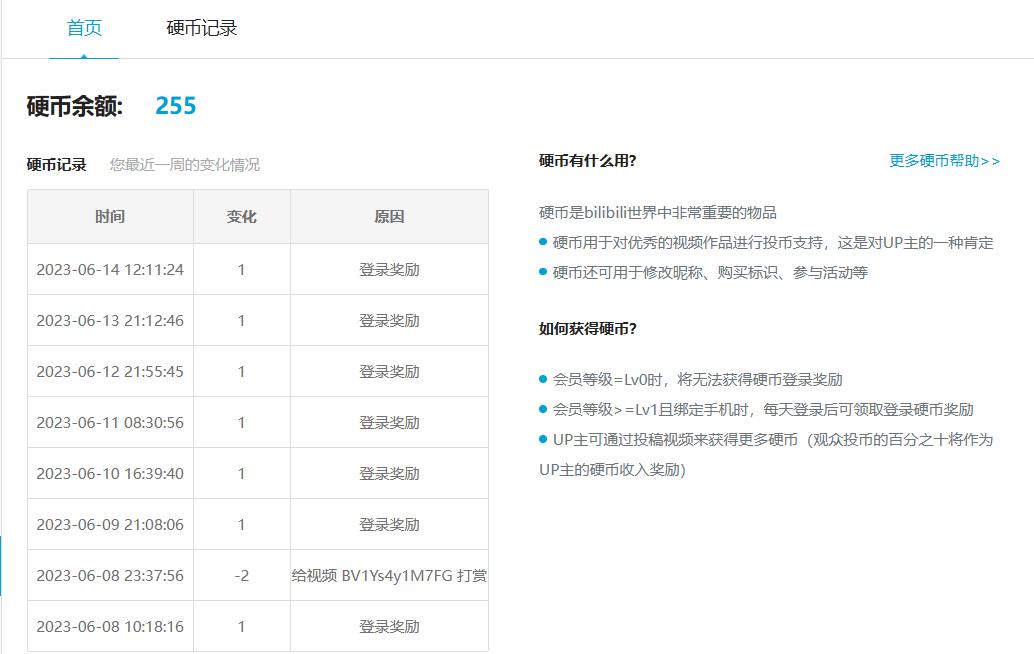
Task: Switch to the 首页 tab
Action: click(84, 28)
